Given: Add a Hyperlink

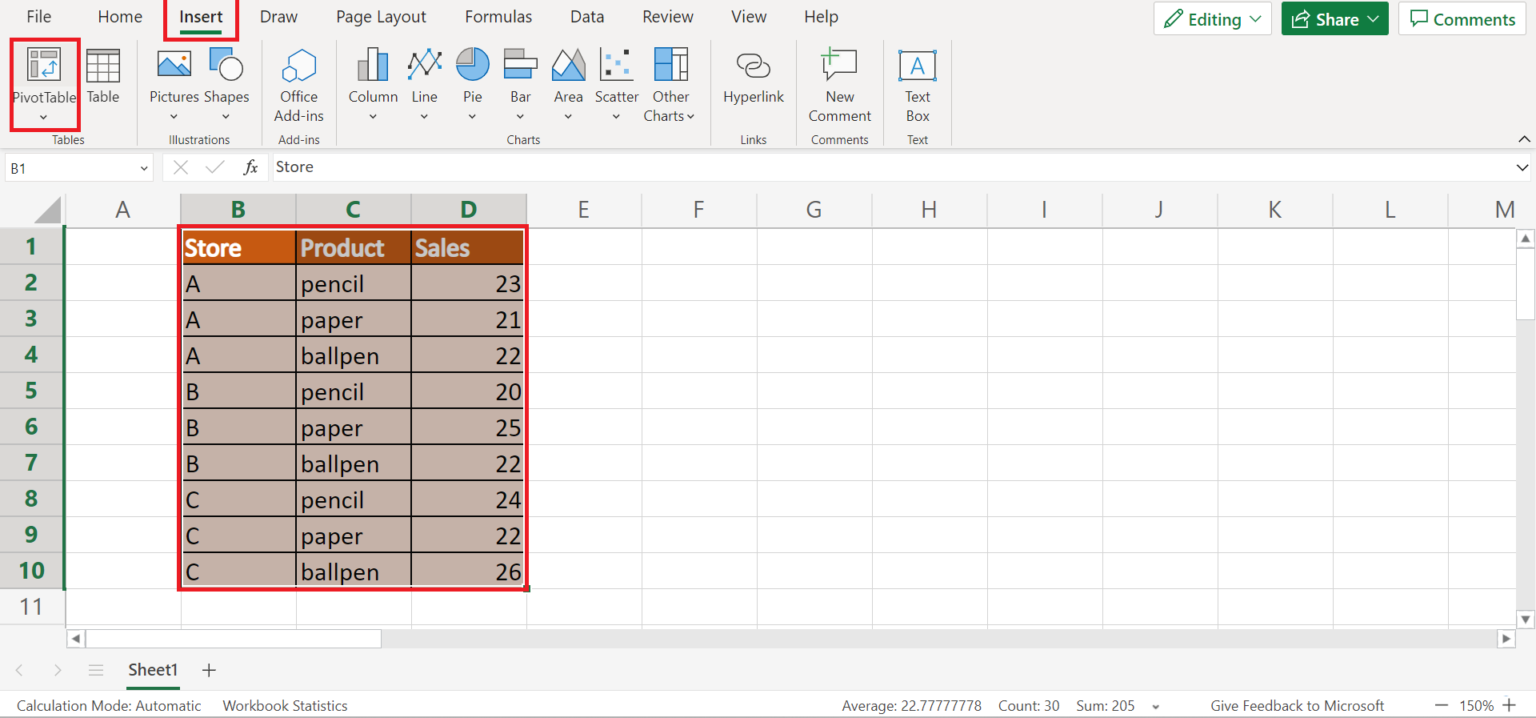Looking at the screenshot, I should [753, 80].
